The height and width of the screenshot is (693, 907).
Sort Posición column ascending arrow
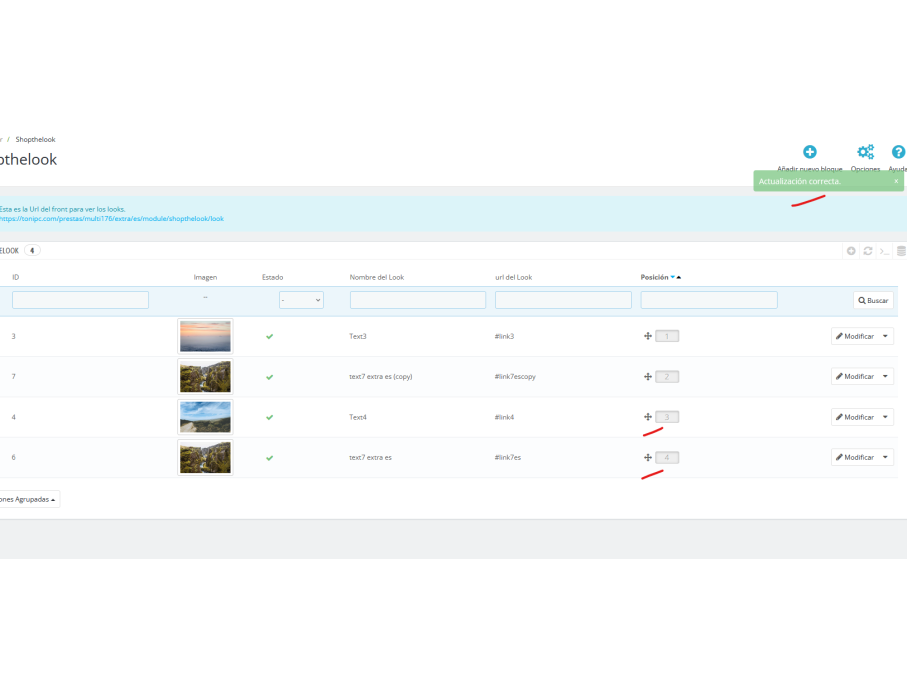coord(679,278)
